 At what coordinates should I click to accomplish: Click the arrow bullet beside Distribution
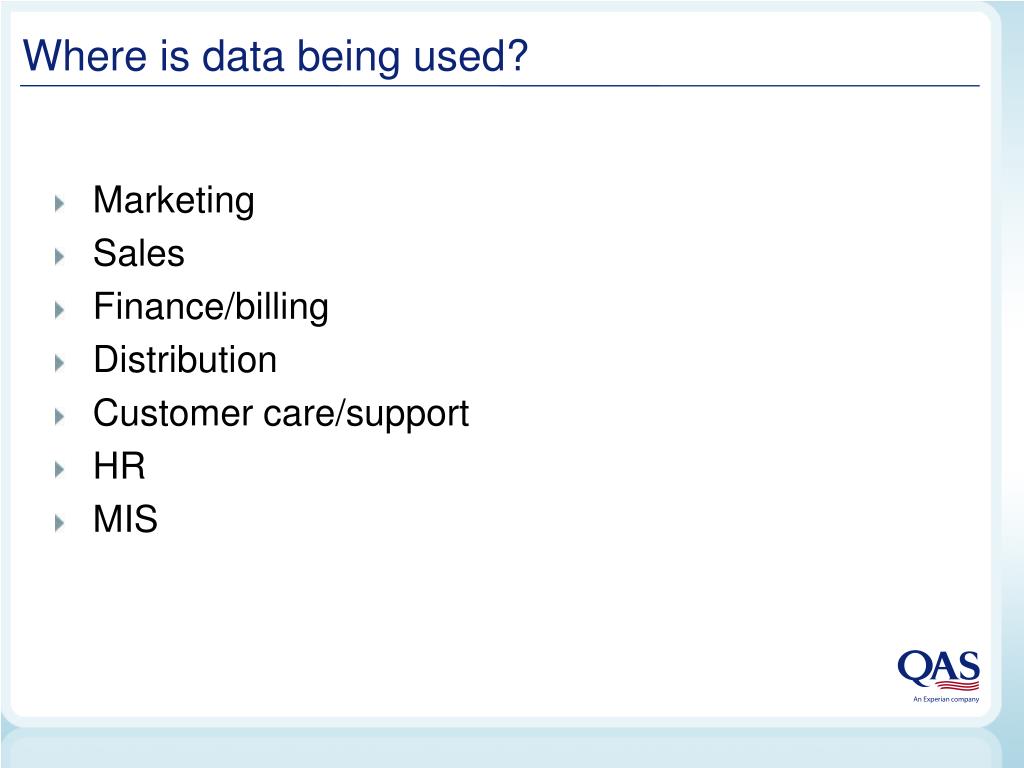[x=59, y=362]
